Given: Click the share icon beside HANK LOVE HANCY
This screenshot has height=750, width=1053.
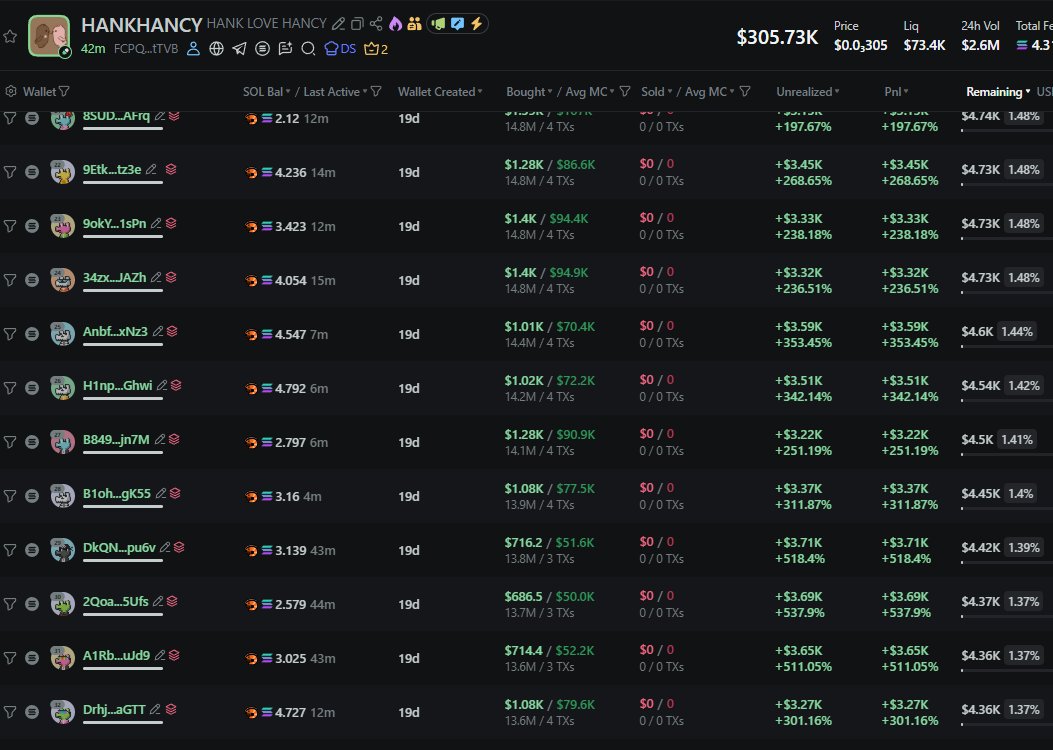Looking at the screenshot, I should 376,24.
